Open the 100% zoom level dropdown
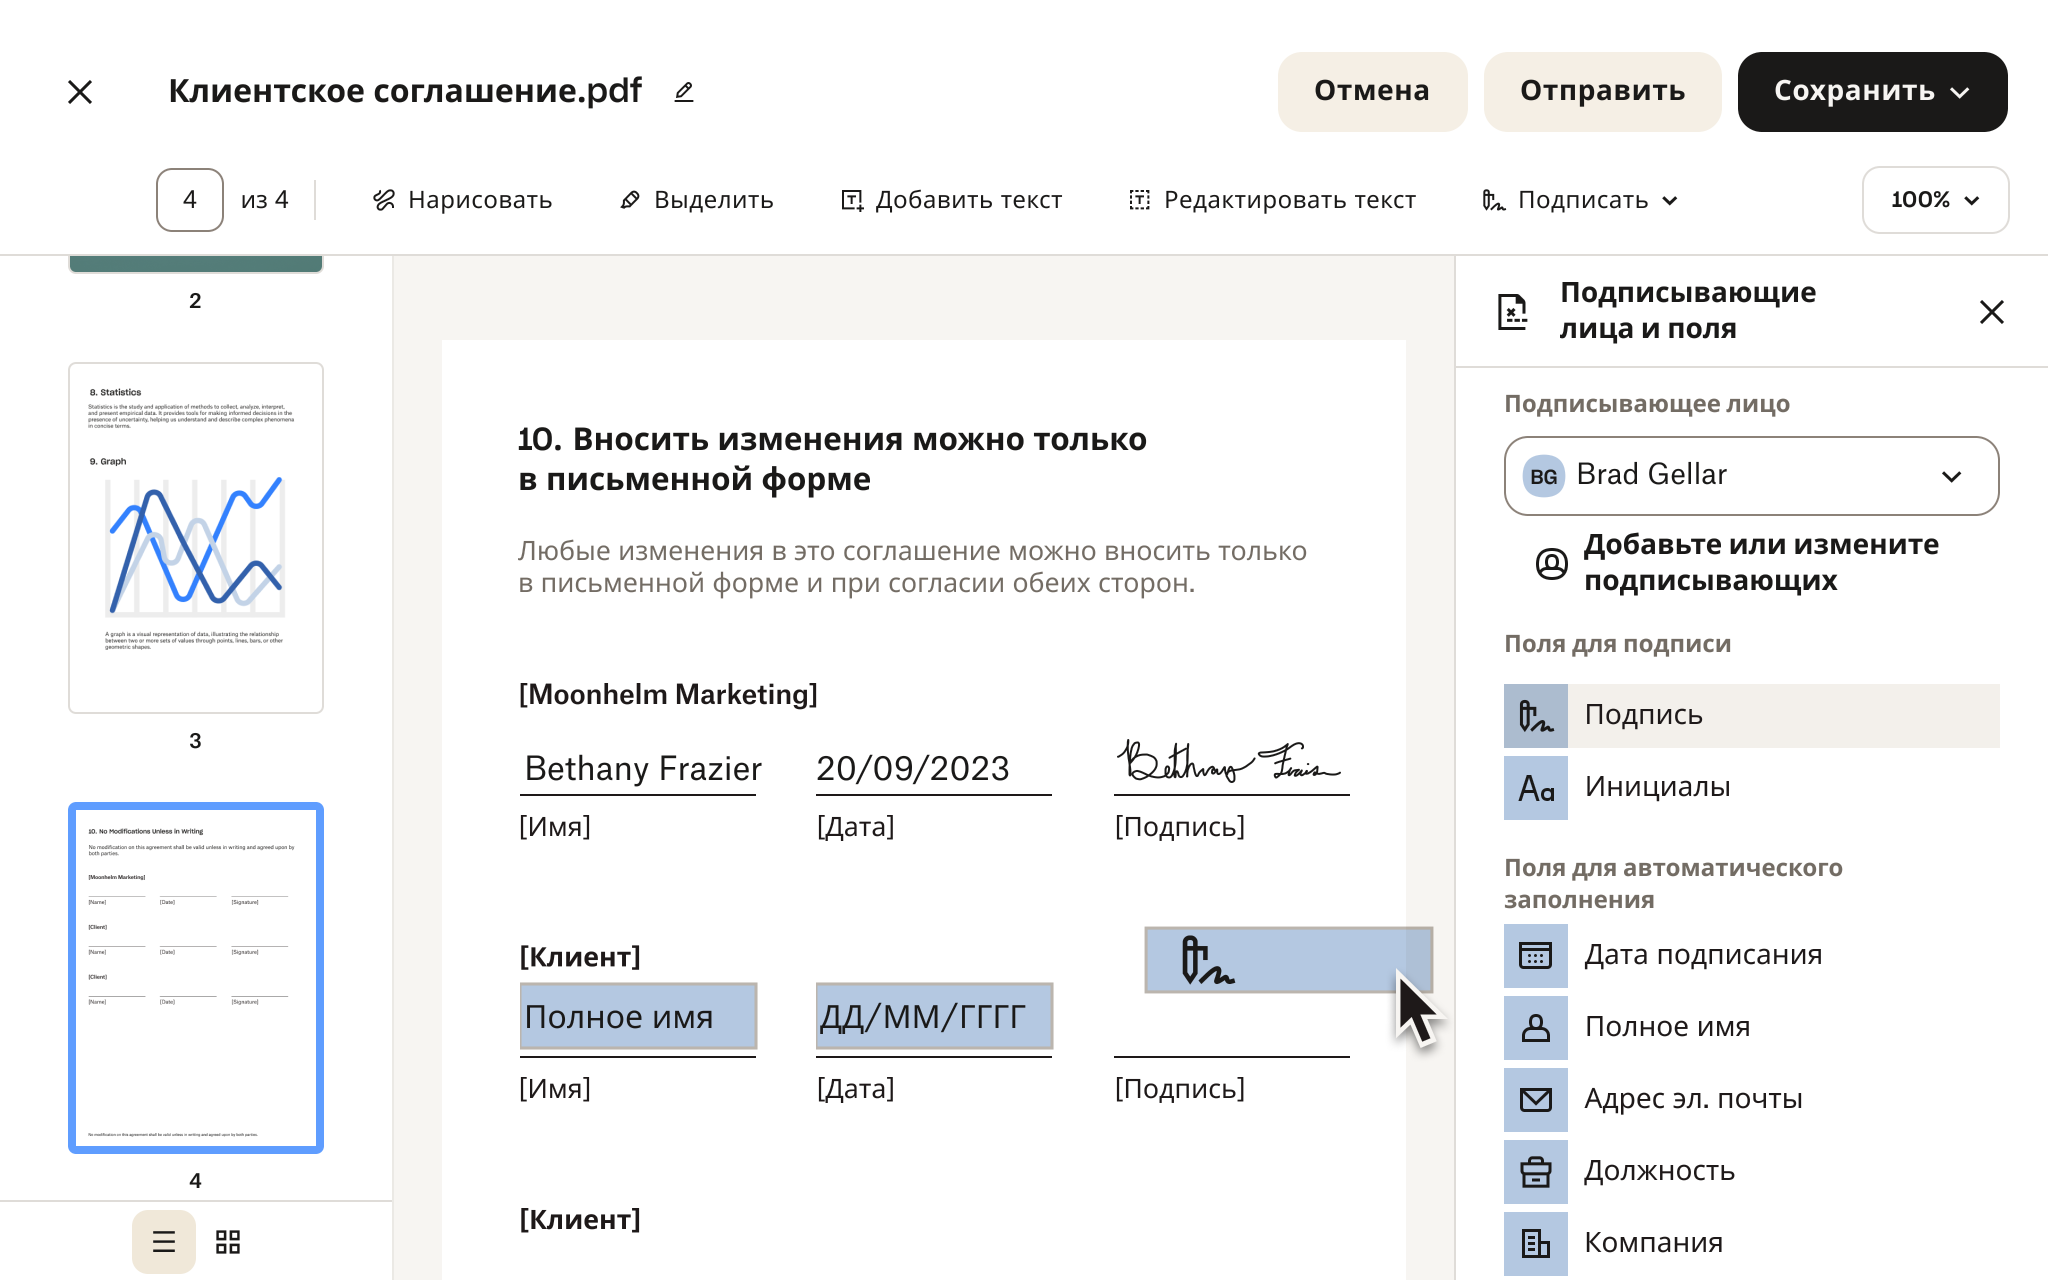2048x1280 pixels. (1935, 200)
